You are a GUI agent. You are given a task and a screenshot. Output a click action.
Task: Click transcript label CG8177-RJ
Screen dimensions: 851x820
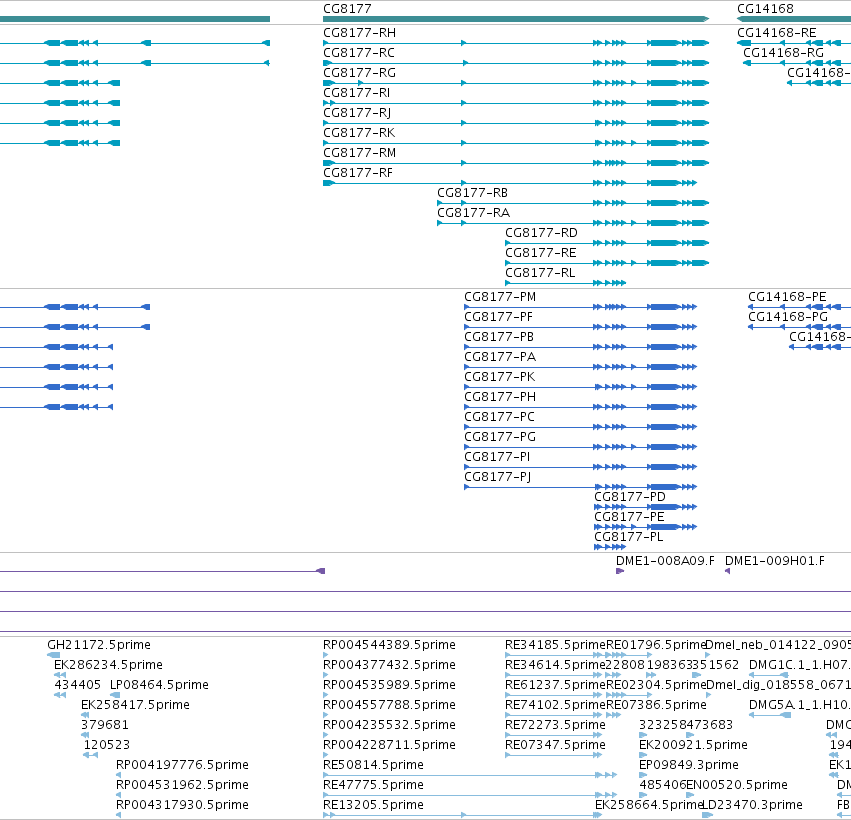tap(357, 113)
